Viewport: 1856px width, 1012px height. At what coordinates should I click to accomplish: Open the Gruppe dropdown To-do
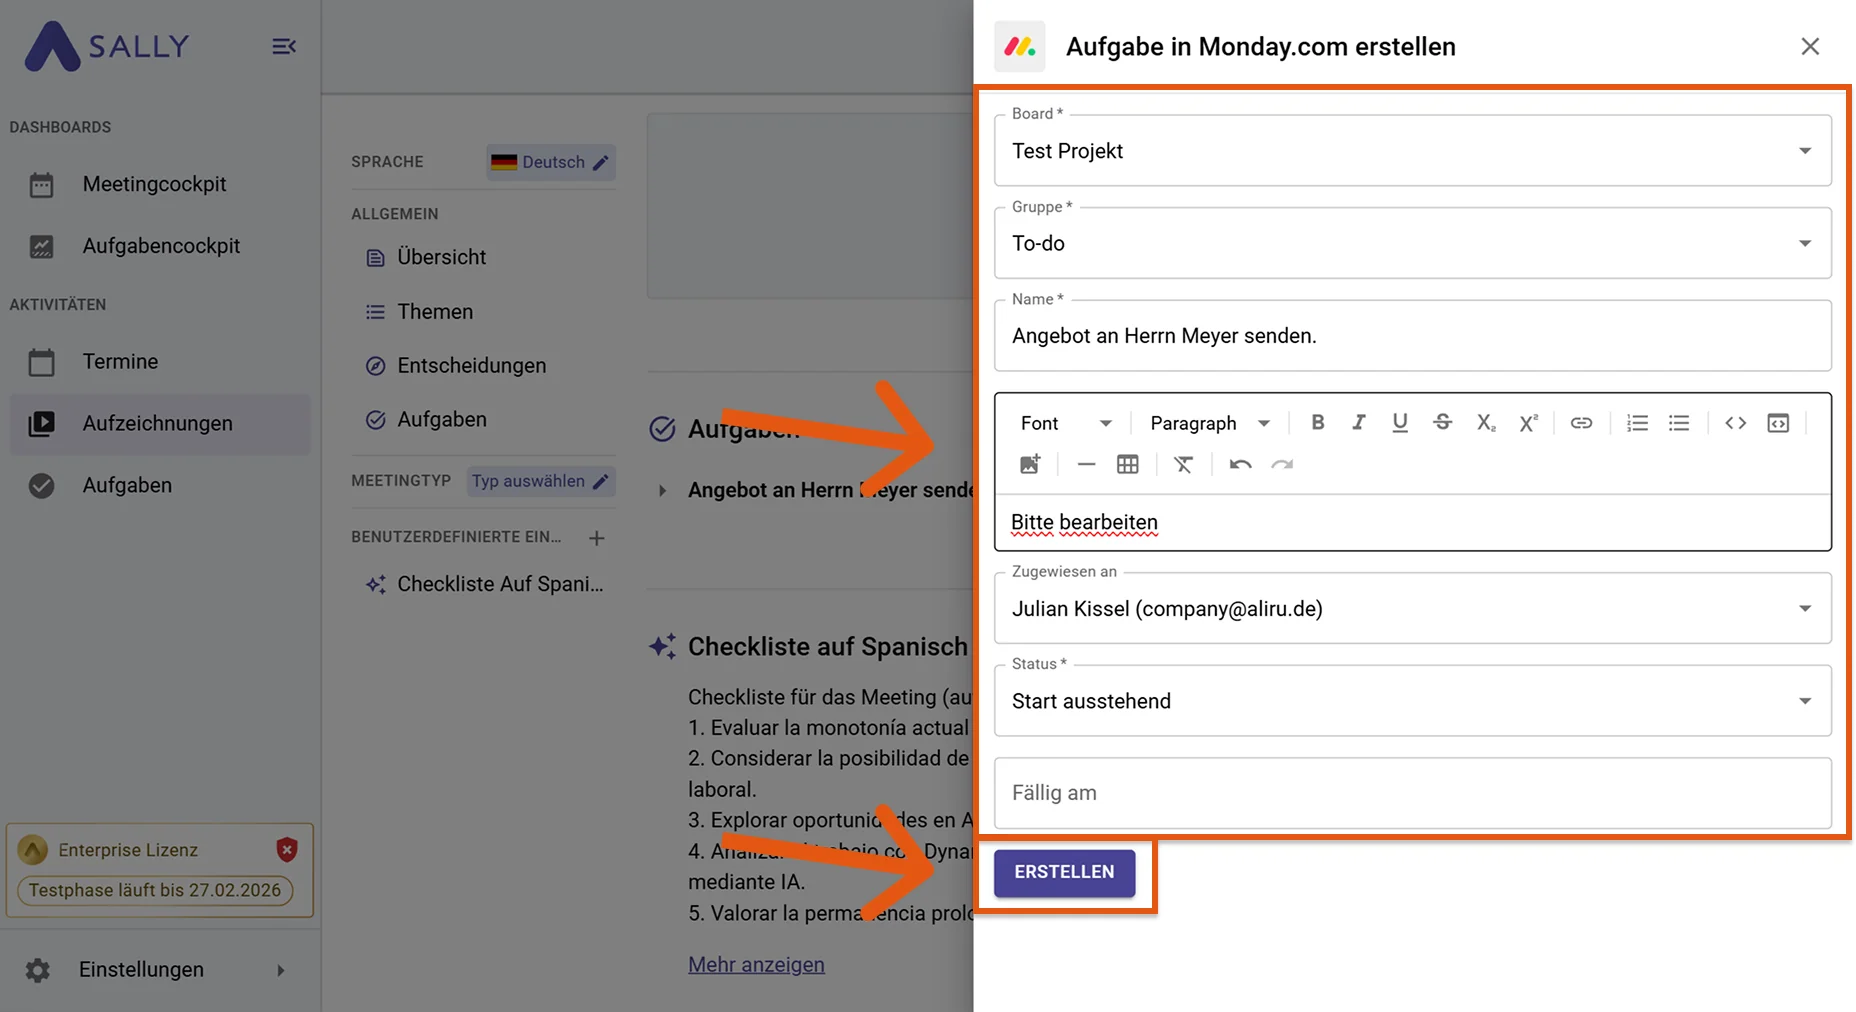coord(1413,243)
